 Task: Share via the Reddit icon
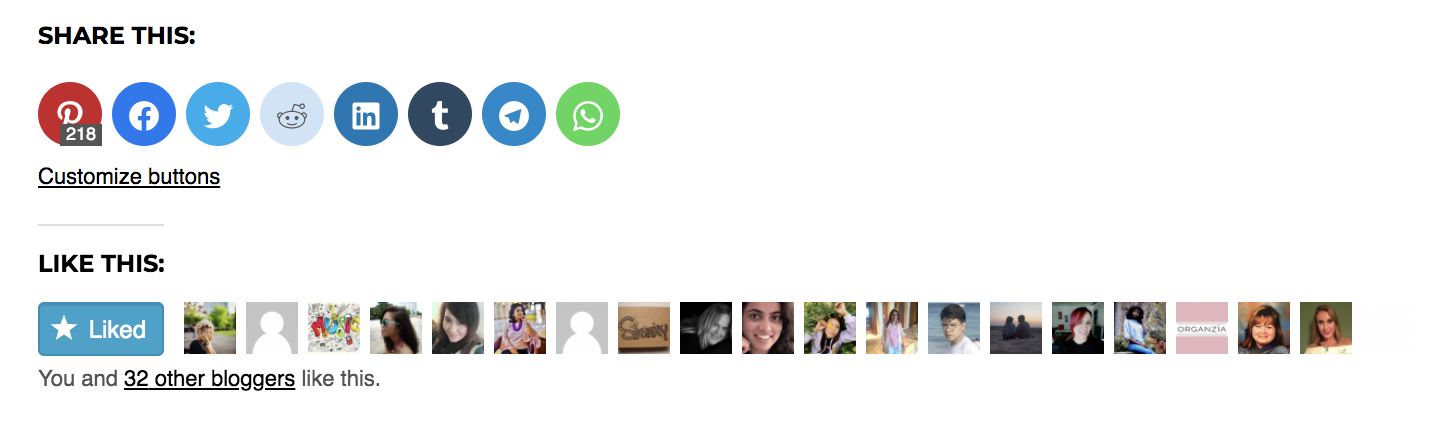[x=292, y=114]
